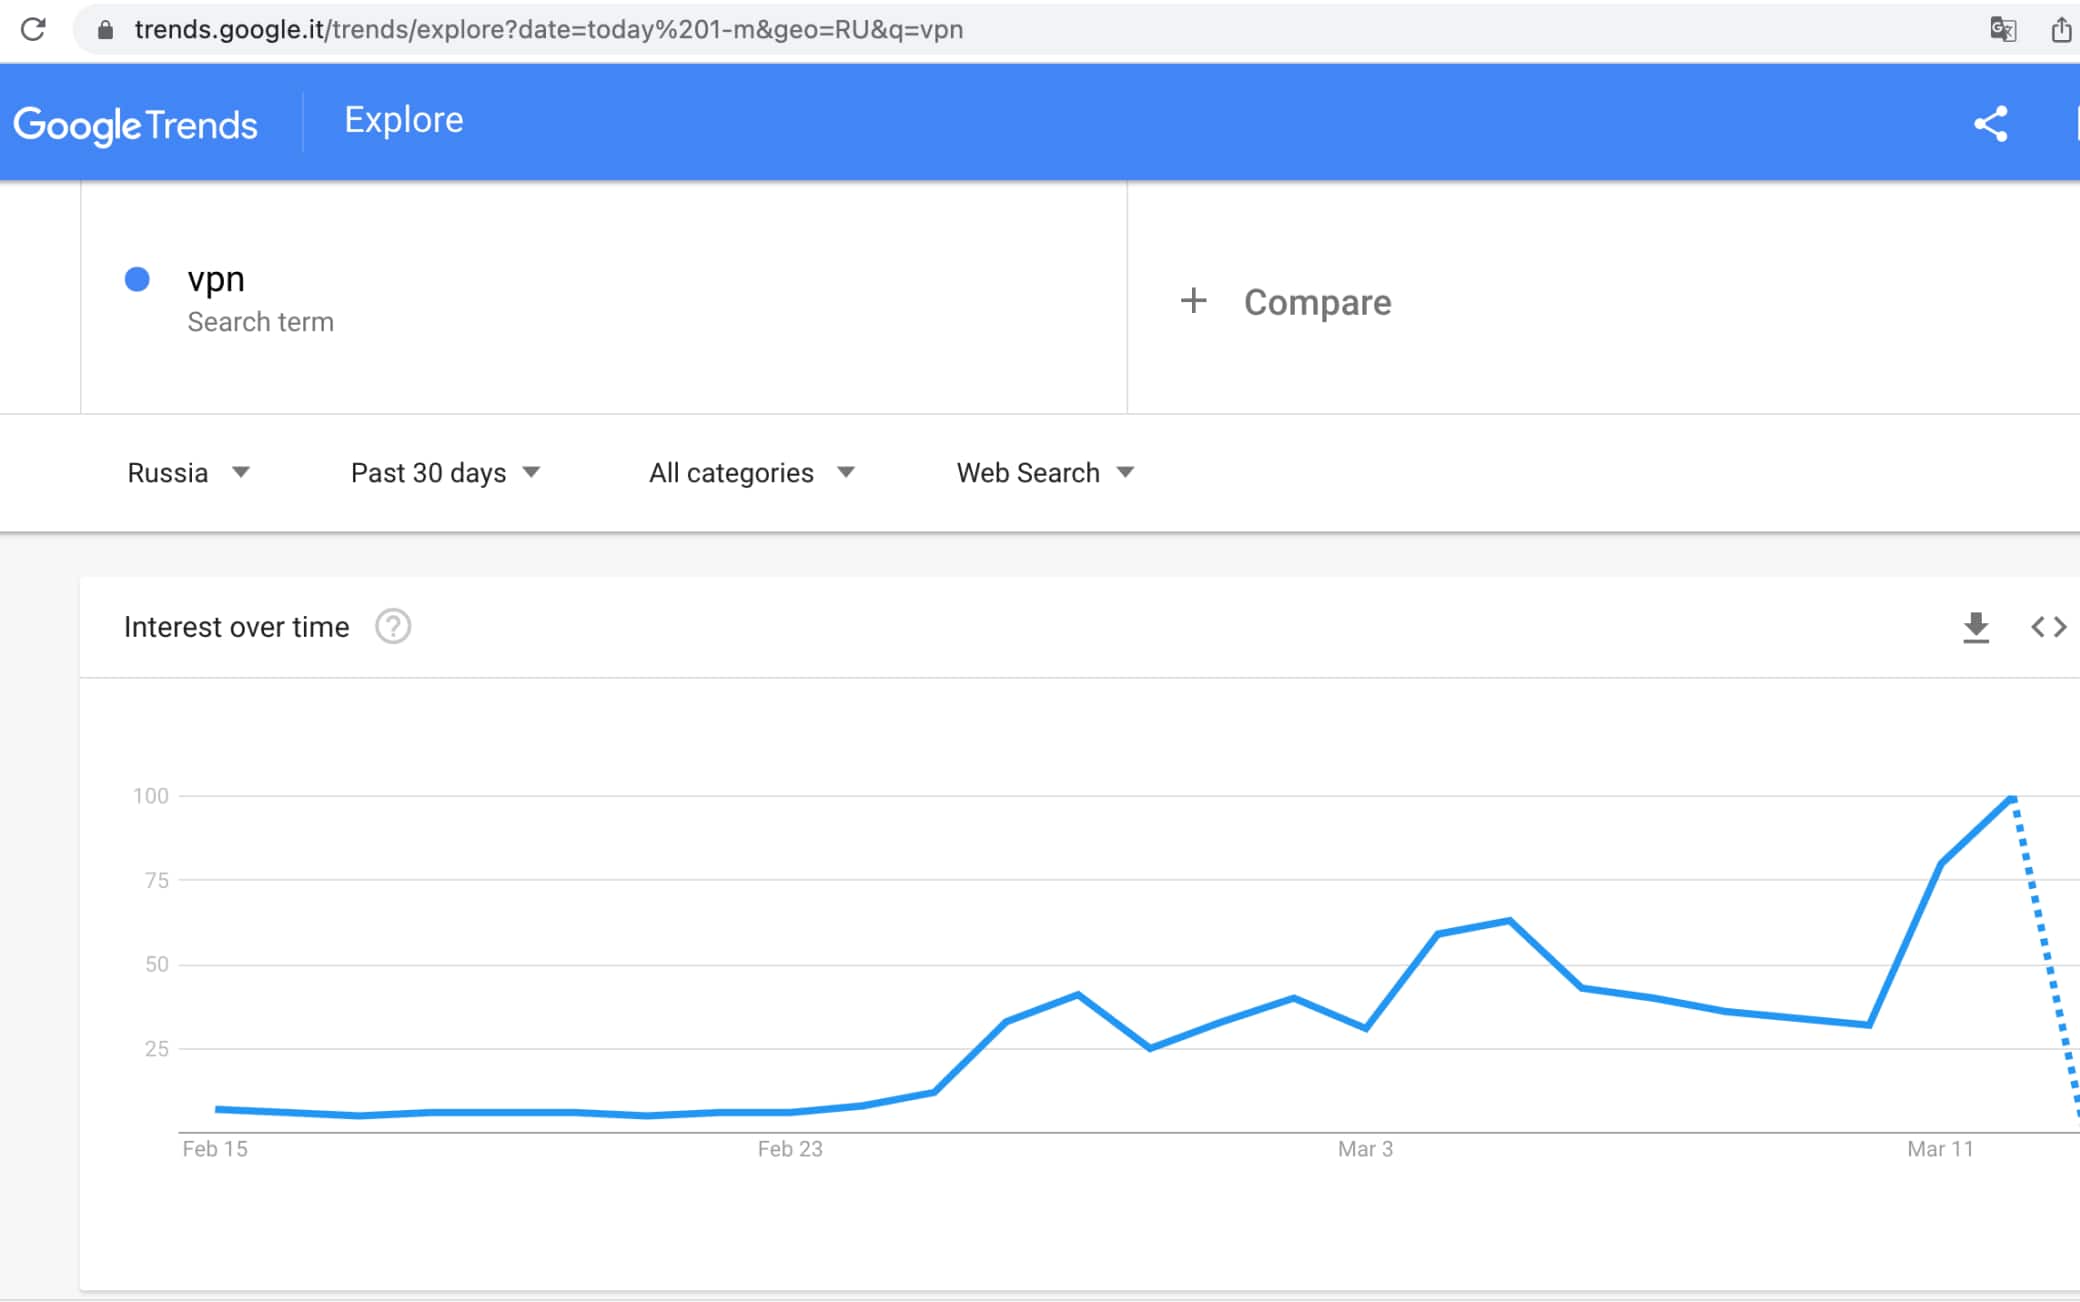Click the URL in the address bar

(x=548, y=30)
